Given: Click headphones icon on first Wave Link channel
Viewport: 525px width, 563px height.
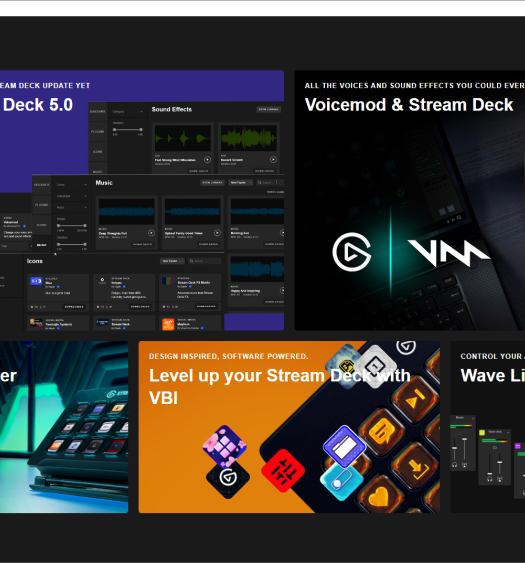Looking at the screenshot, I should point(455,465).
